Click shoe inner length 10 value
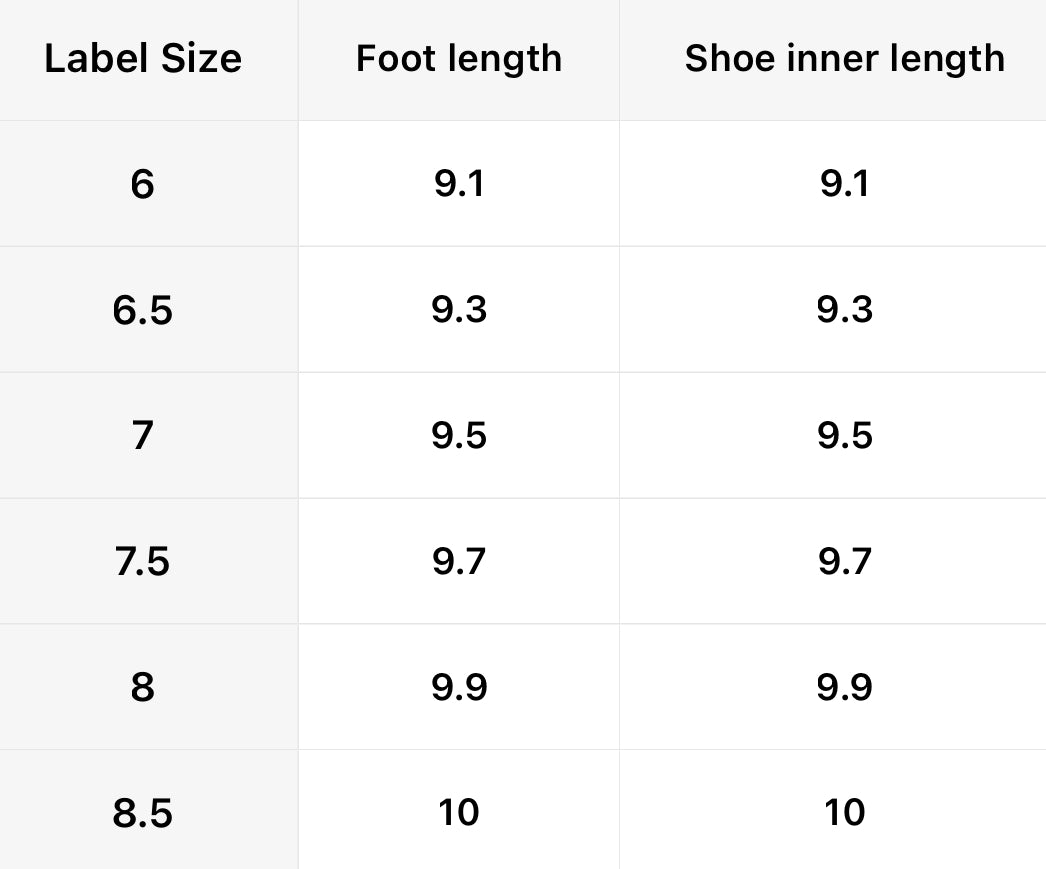1046x869 pixels. (x=844, y=813)
